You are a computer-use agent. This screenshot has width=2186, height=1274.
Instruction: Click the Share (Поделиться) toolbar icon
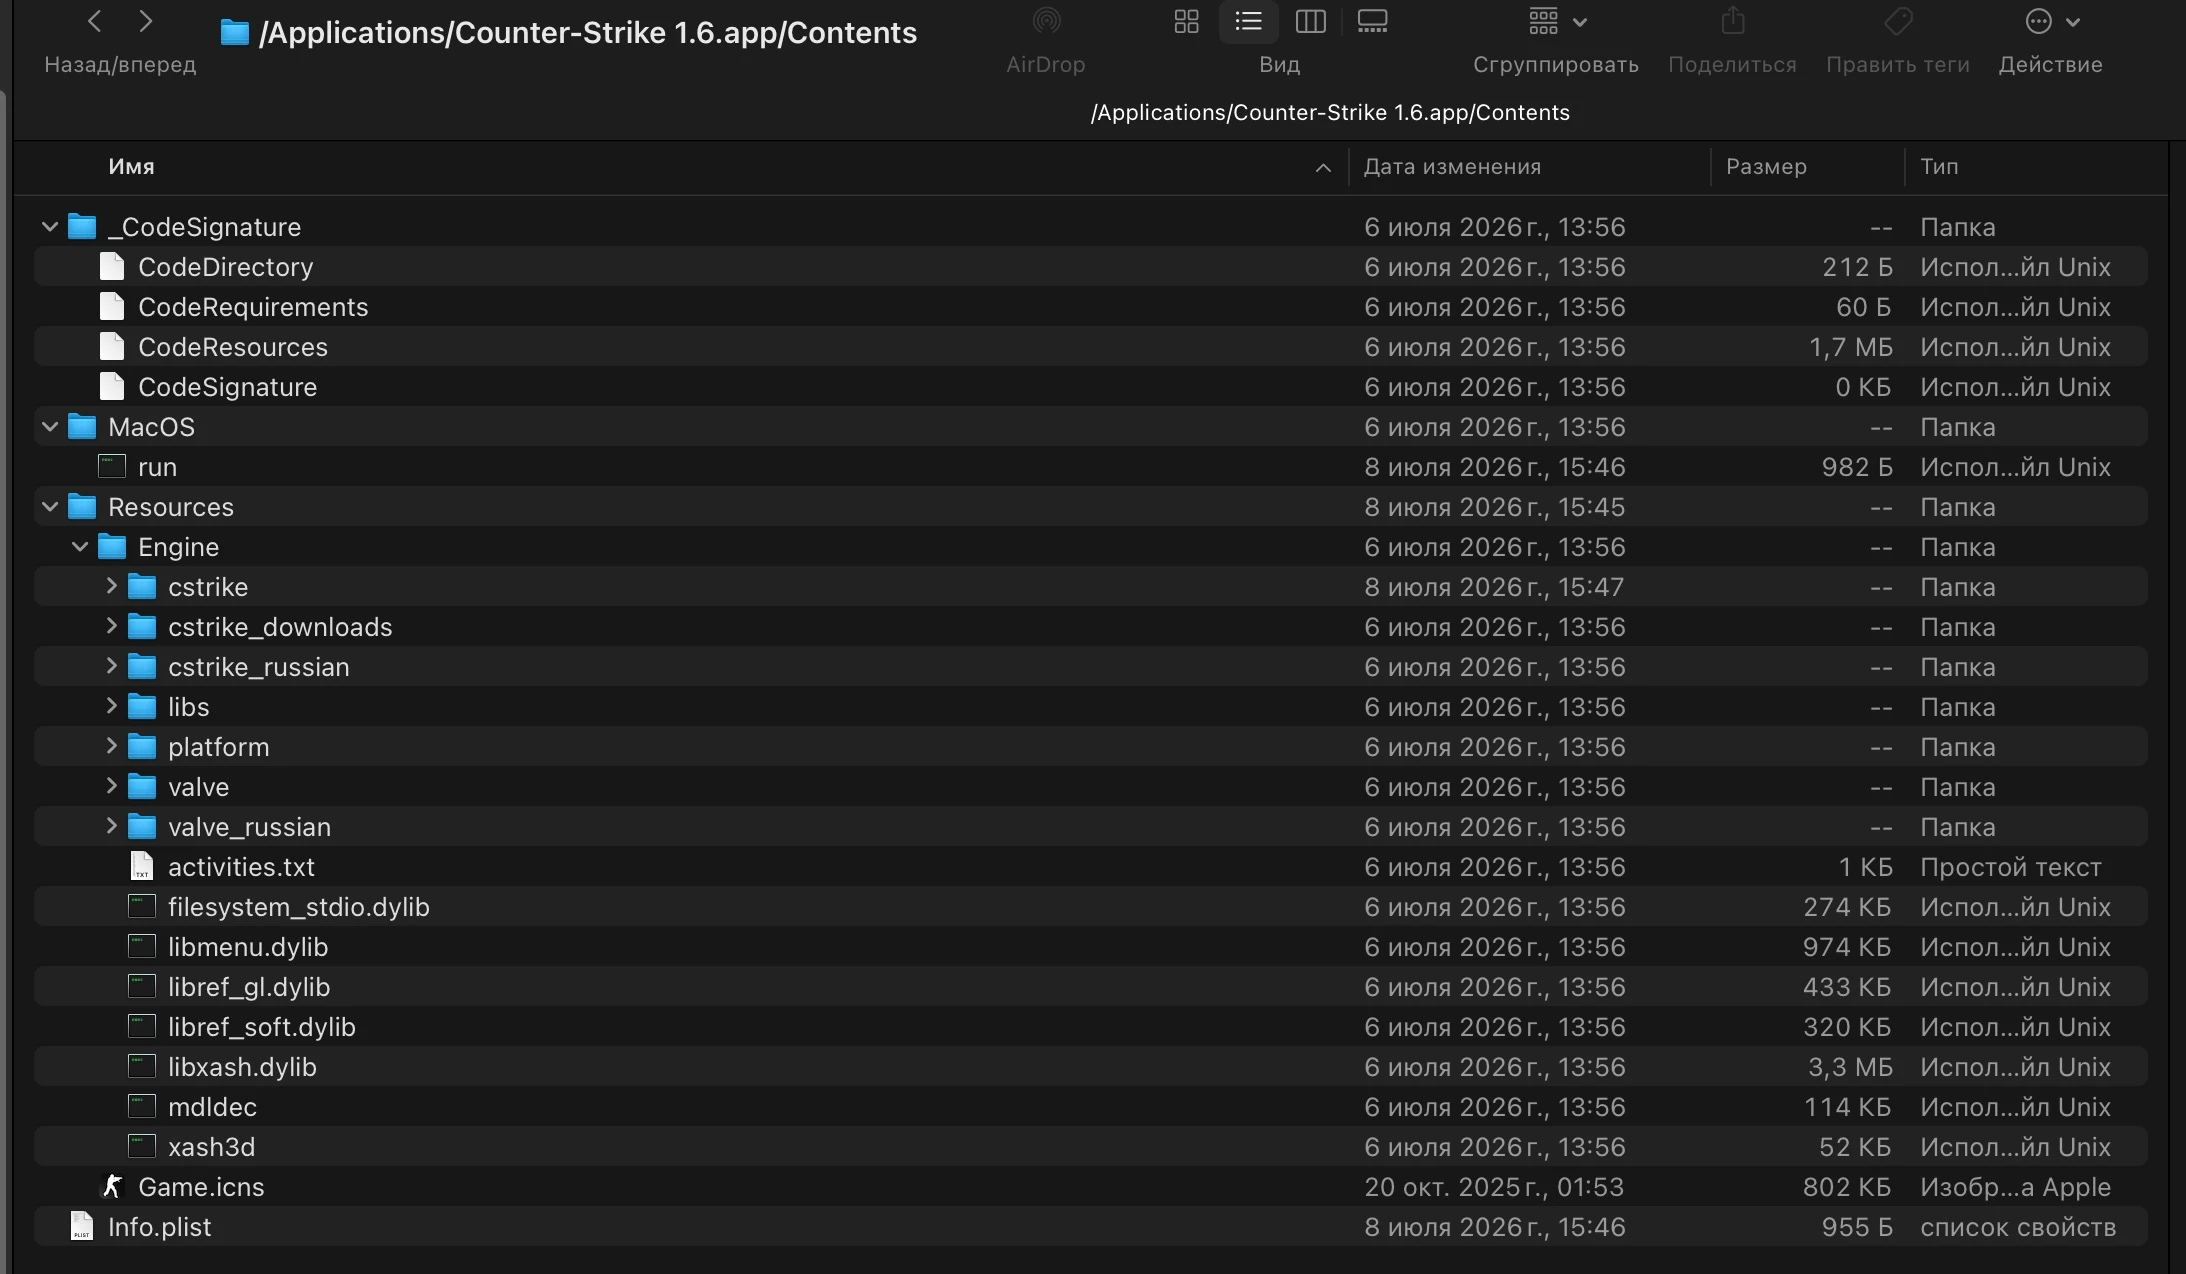pyautogui.click(x=1733, y=21)
